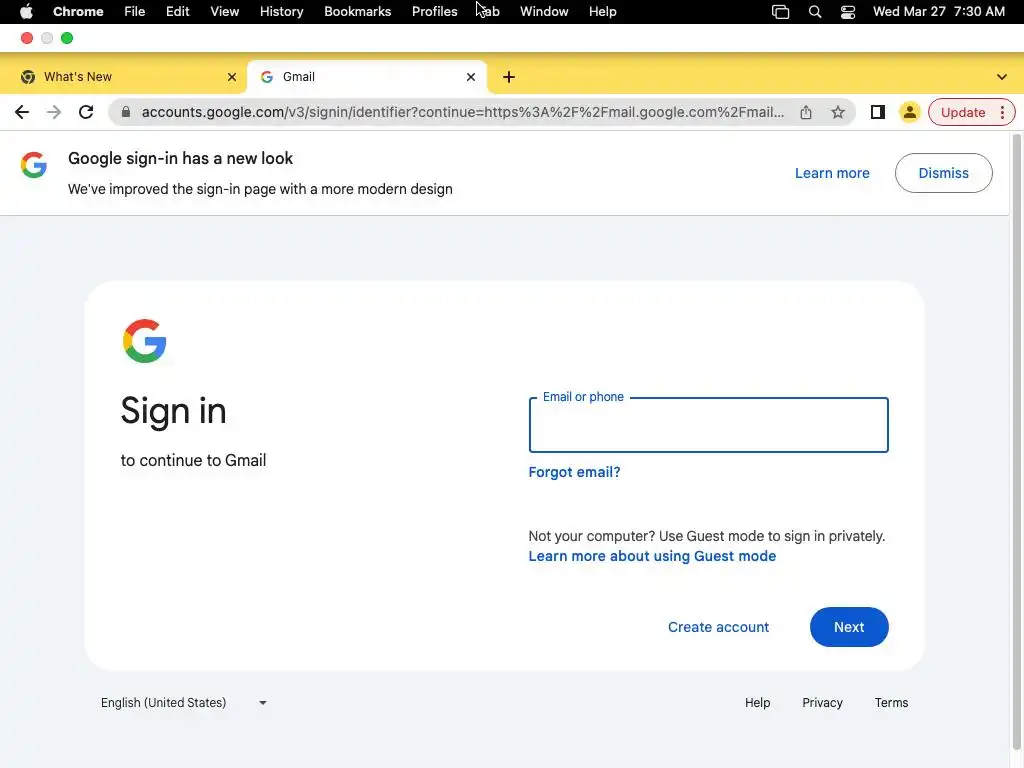This screenshot has height=768, width=1024.
Task: Switch to the Gmail tab
Action: (x=366, y=77)
